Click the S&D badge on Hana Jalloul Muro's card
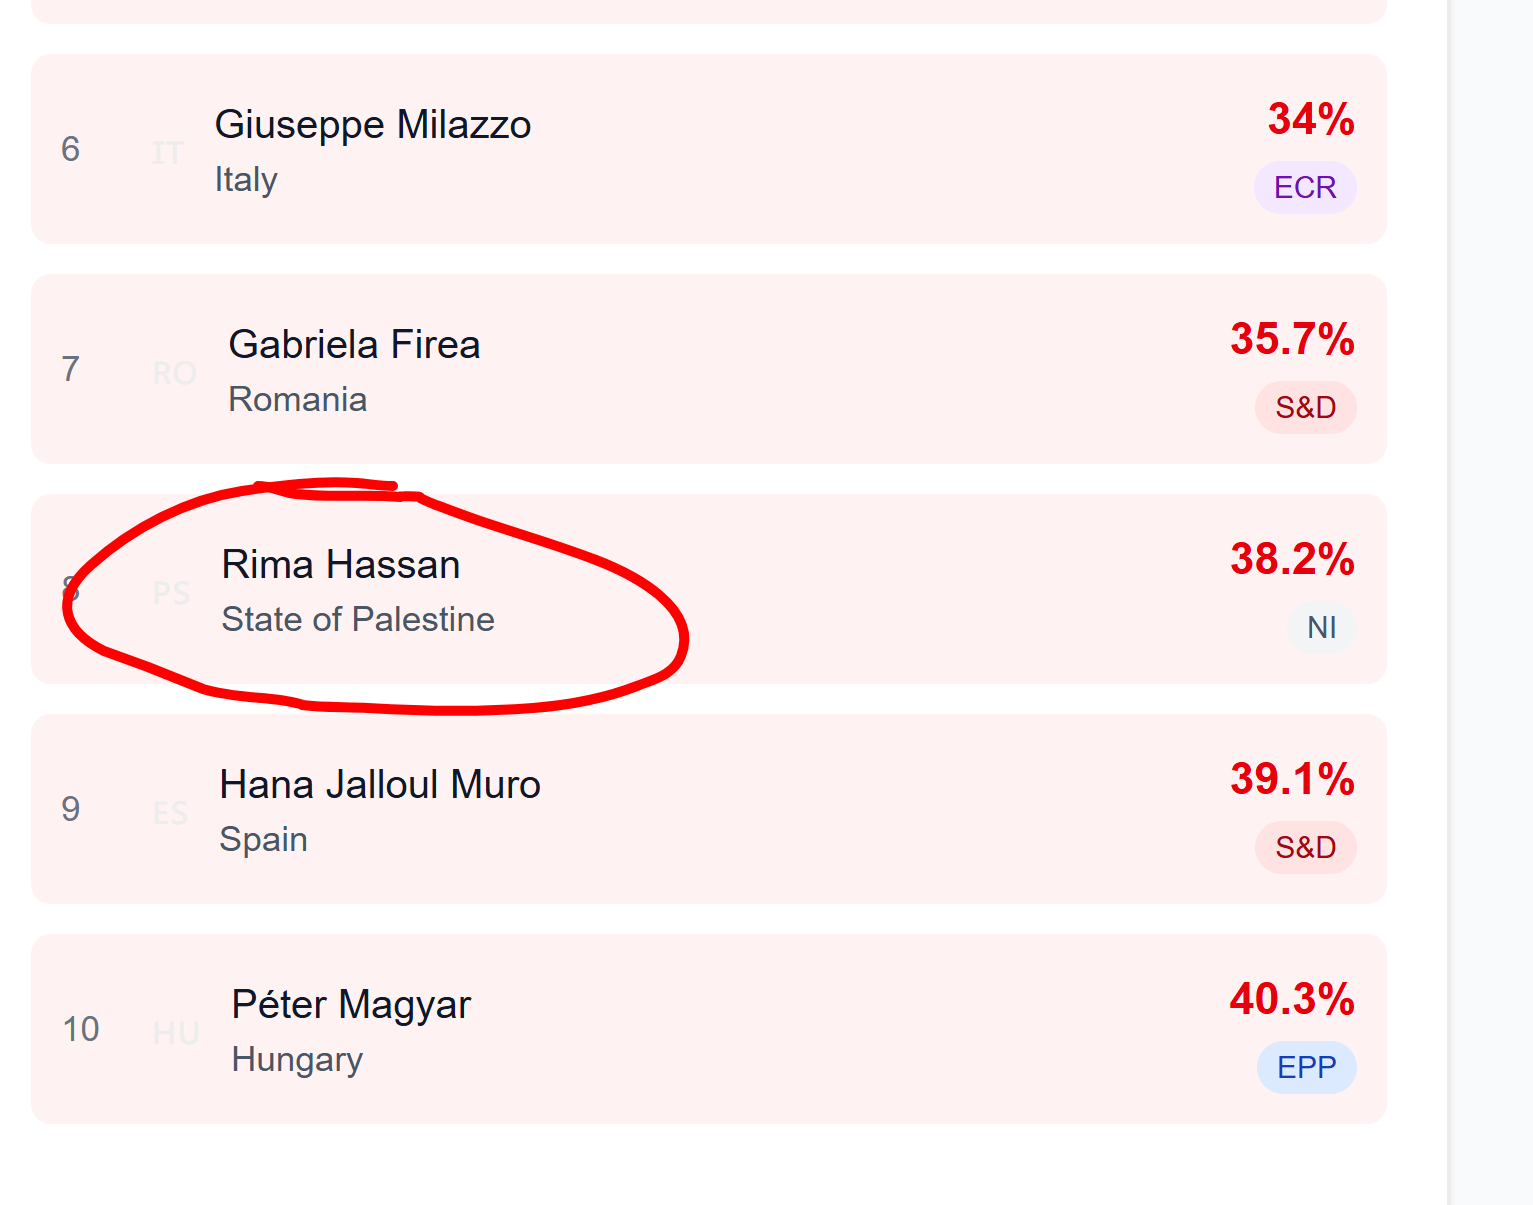 point(1305,848)
